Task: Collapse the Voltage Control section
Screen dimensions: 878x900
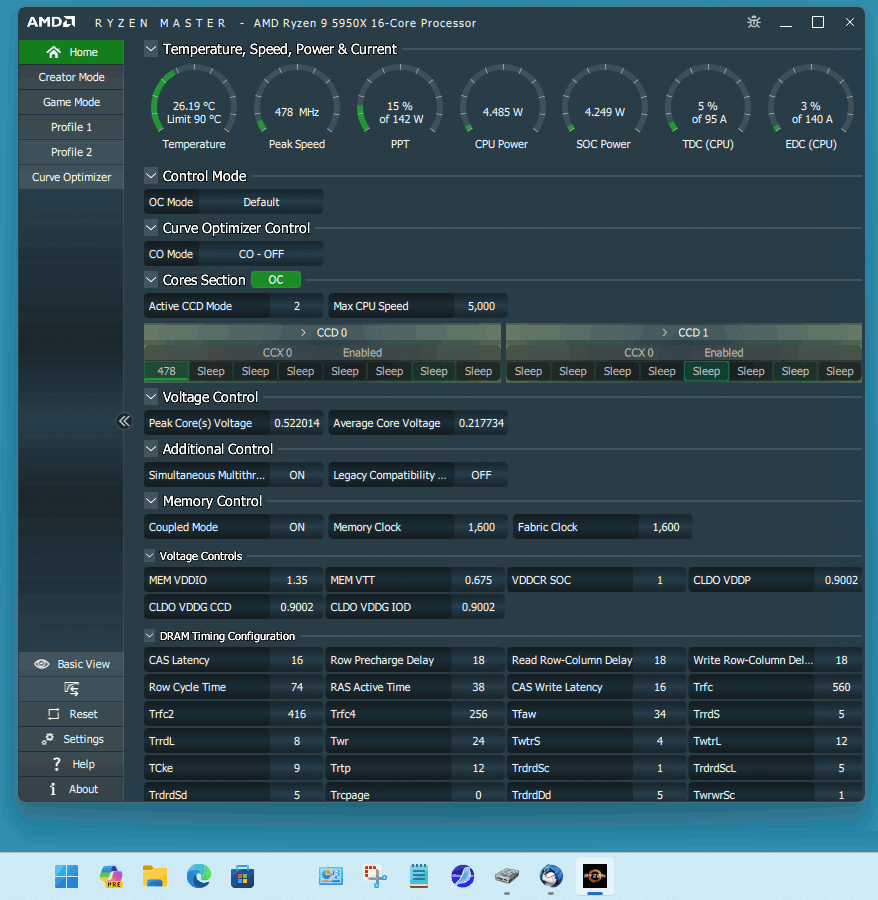Action: tap(151, 397)
